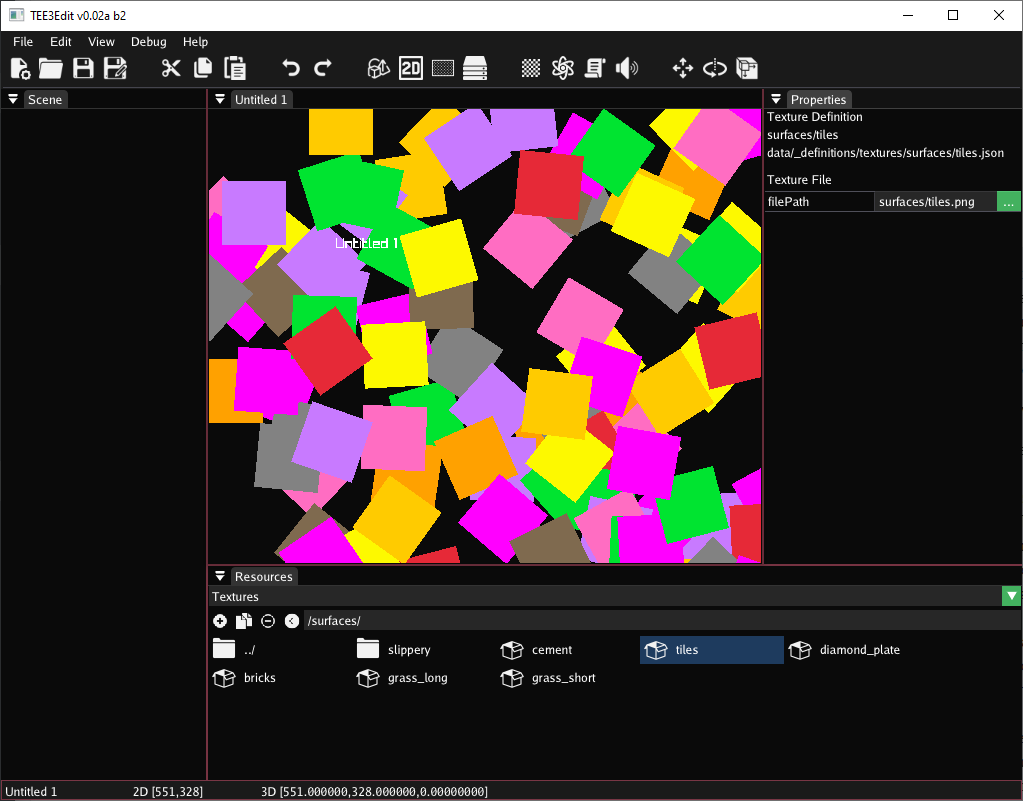
Task: Toggle the physics simulation icon
Action: coord(562,68)
